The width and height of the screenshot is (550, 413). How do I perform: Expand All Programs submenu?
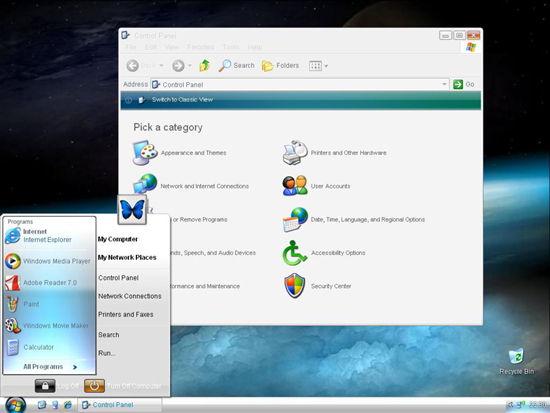point(50,367)
